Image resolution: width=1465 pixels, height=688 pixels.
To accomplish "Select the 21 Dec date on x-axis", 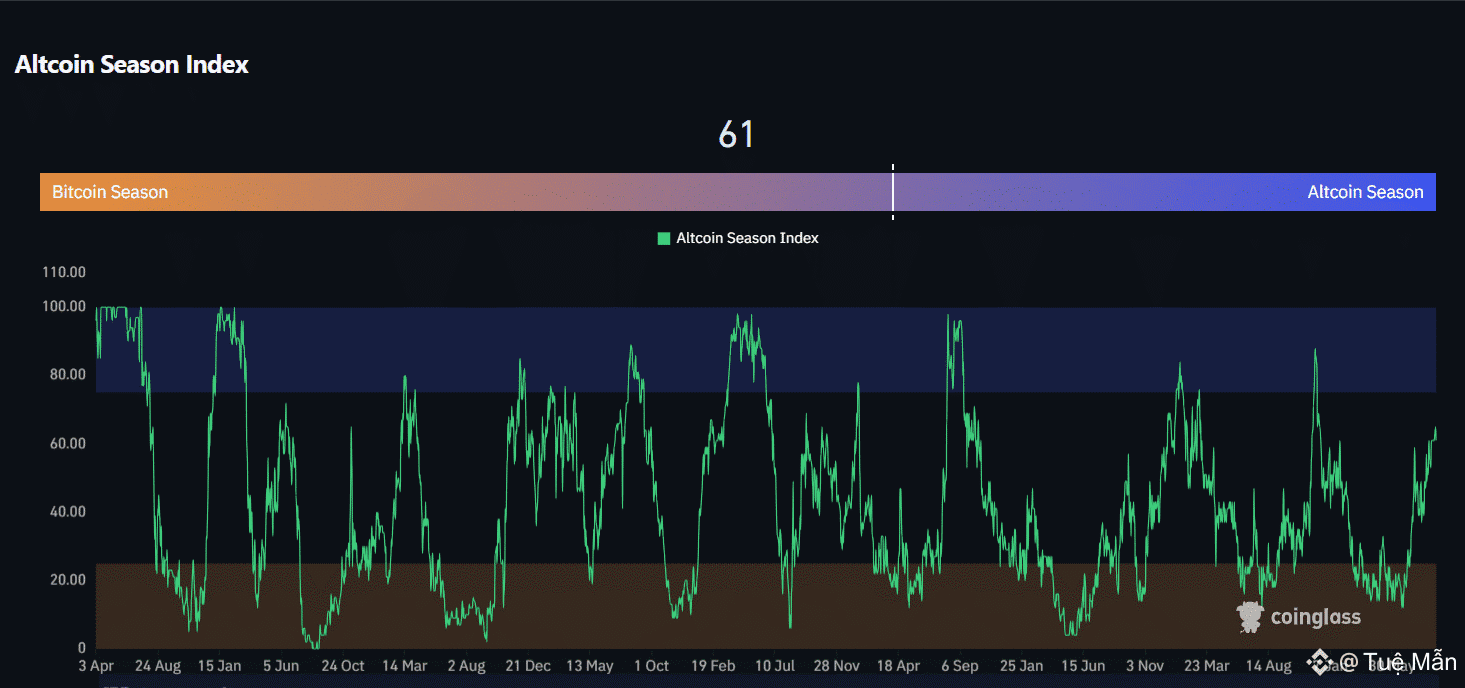I will 528,666.
